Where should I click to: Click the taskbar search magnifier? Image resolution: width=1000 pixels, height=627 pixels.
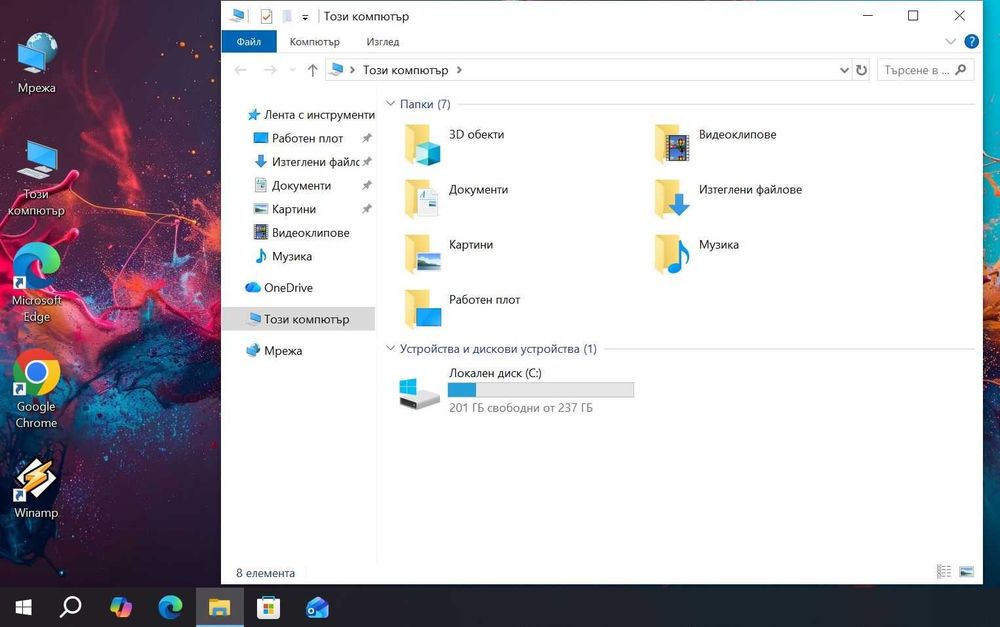[x=70, y=607]
